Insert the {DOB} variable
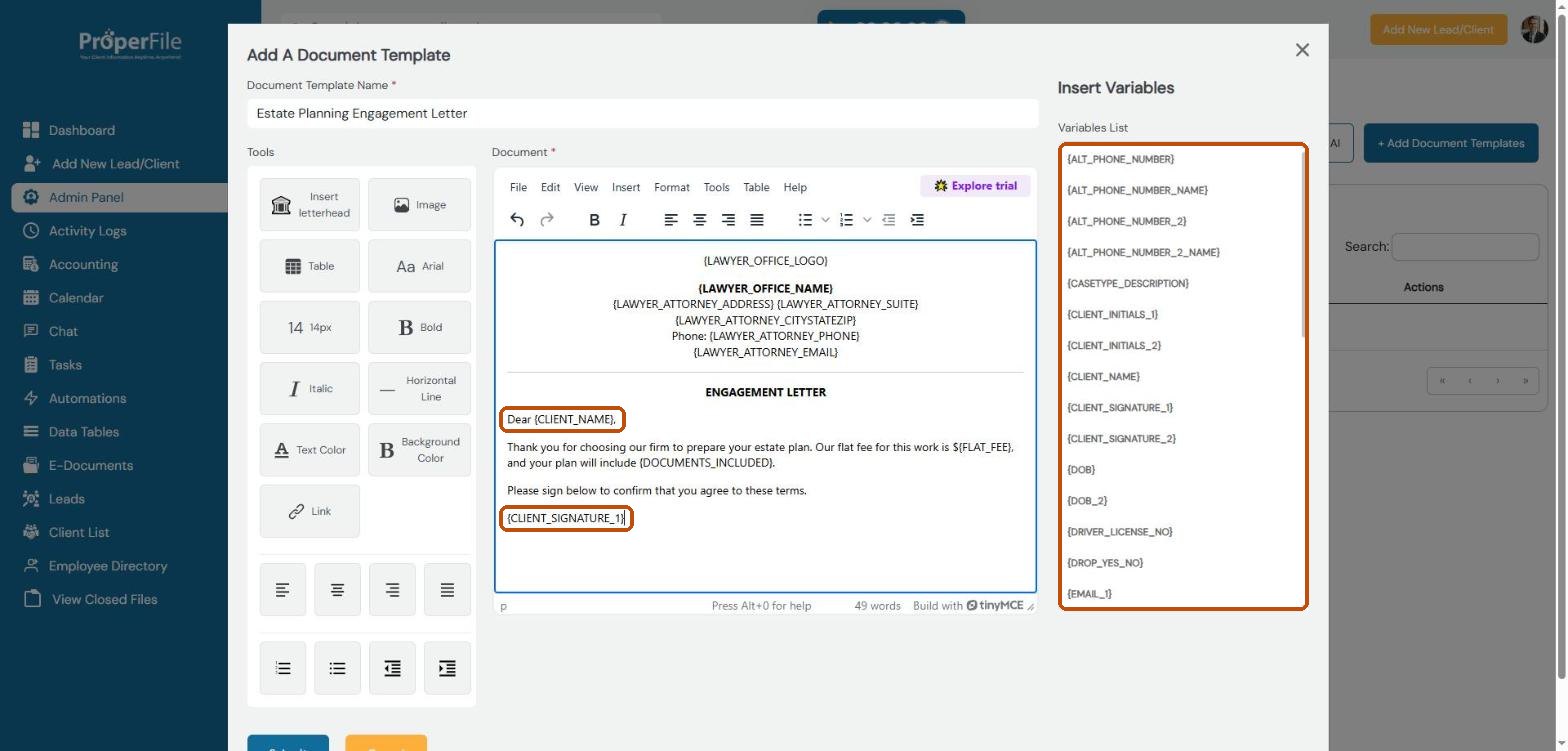Viewport: 1568px width, 751px height. pos(1081,470)
